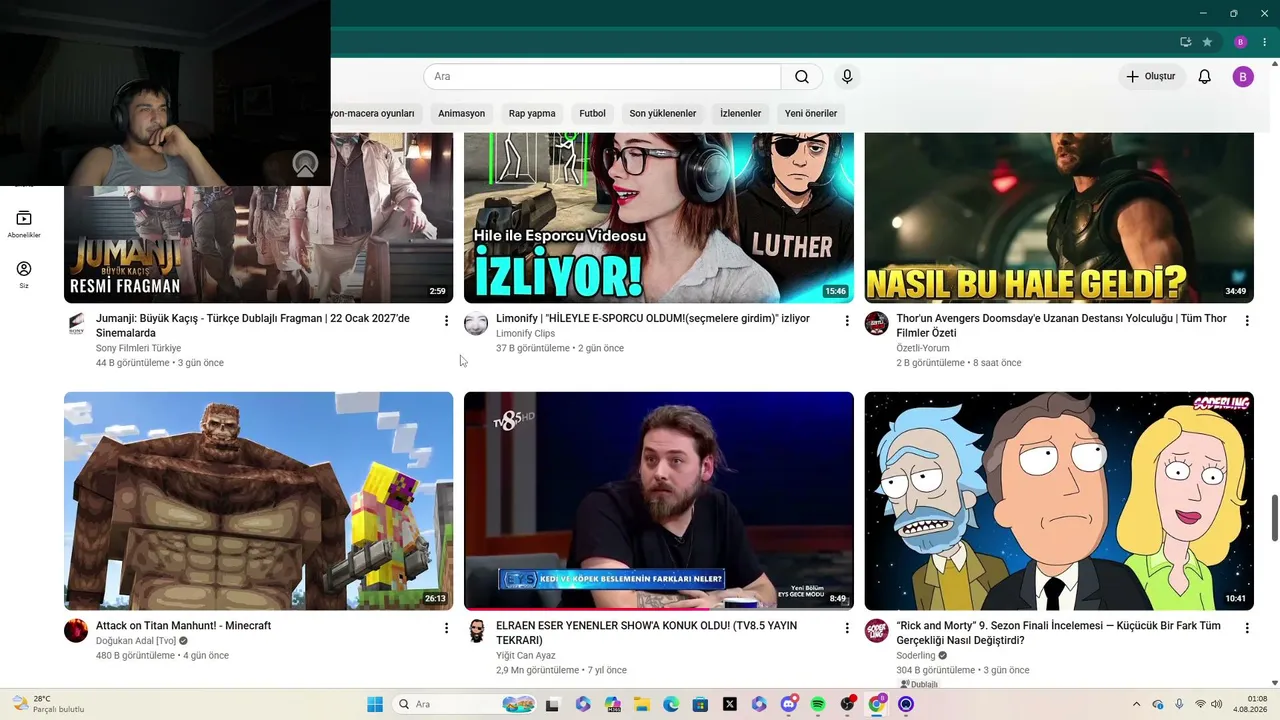Play the Minecraft Attack on Titan thumbnail
The width and height of the screenshot is (1280, 720).
pos(258,501)
